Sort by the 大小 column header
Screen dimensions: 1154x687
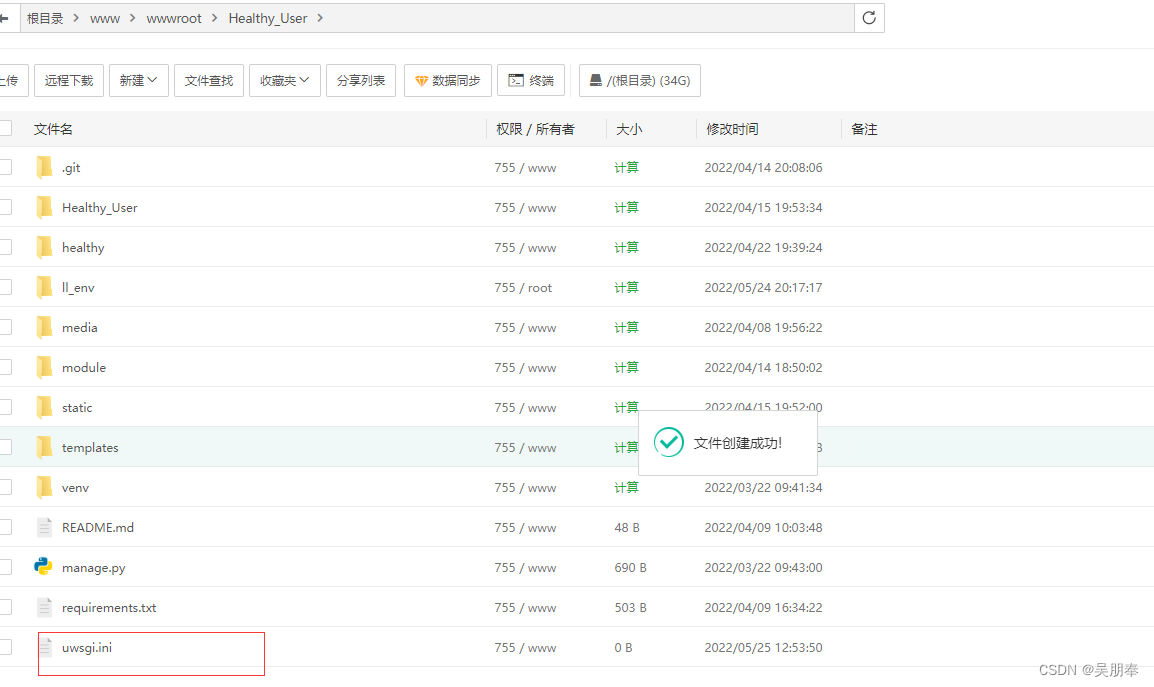(x=629, y=129)
